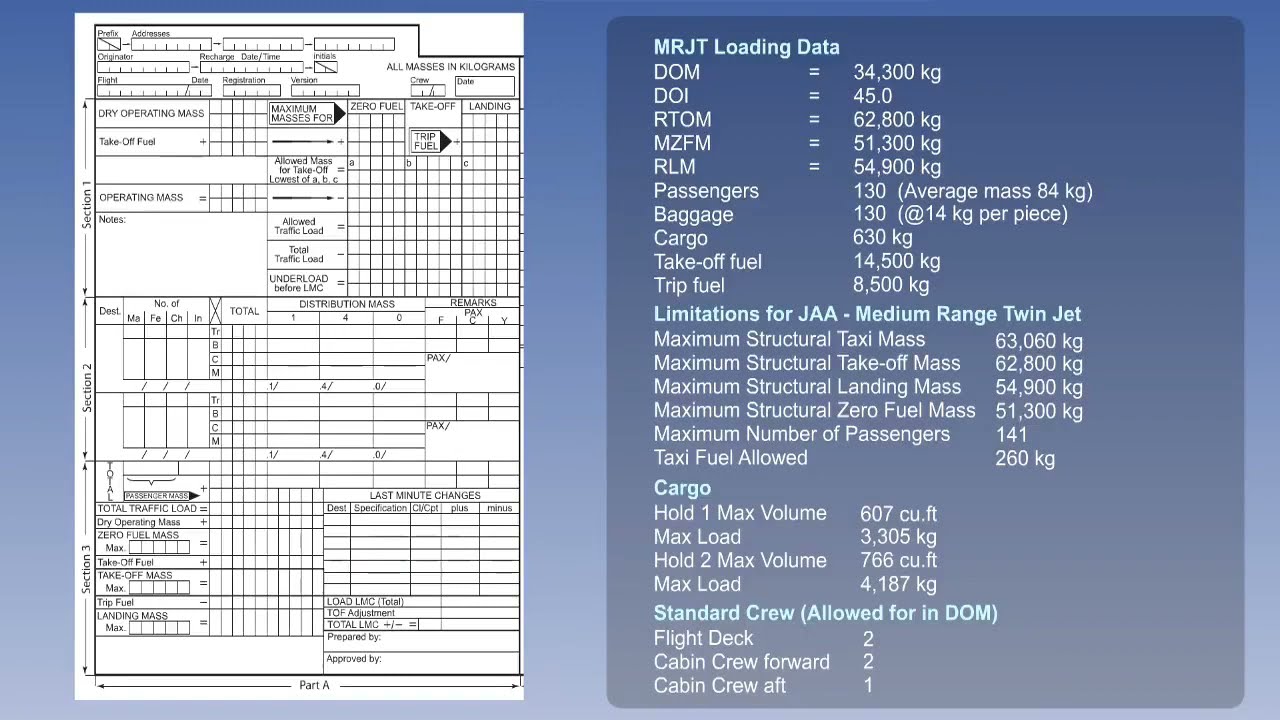Select the taxi mass value 63,060 kg
Viewport: 1280px width, 720px height.
click(1039, 340)
